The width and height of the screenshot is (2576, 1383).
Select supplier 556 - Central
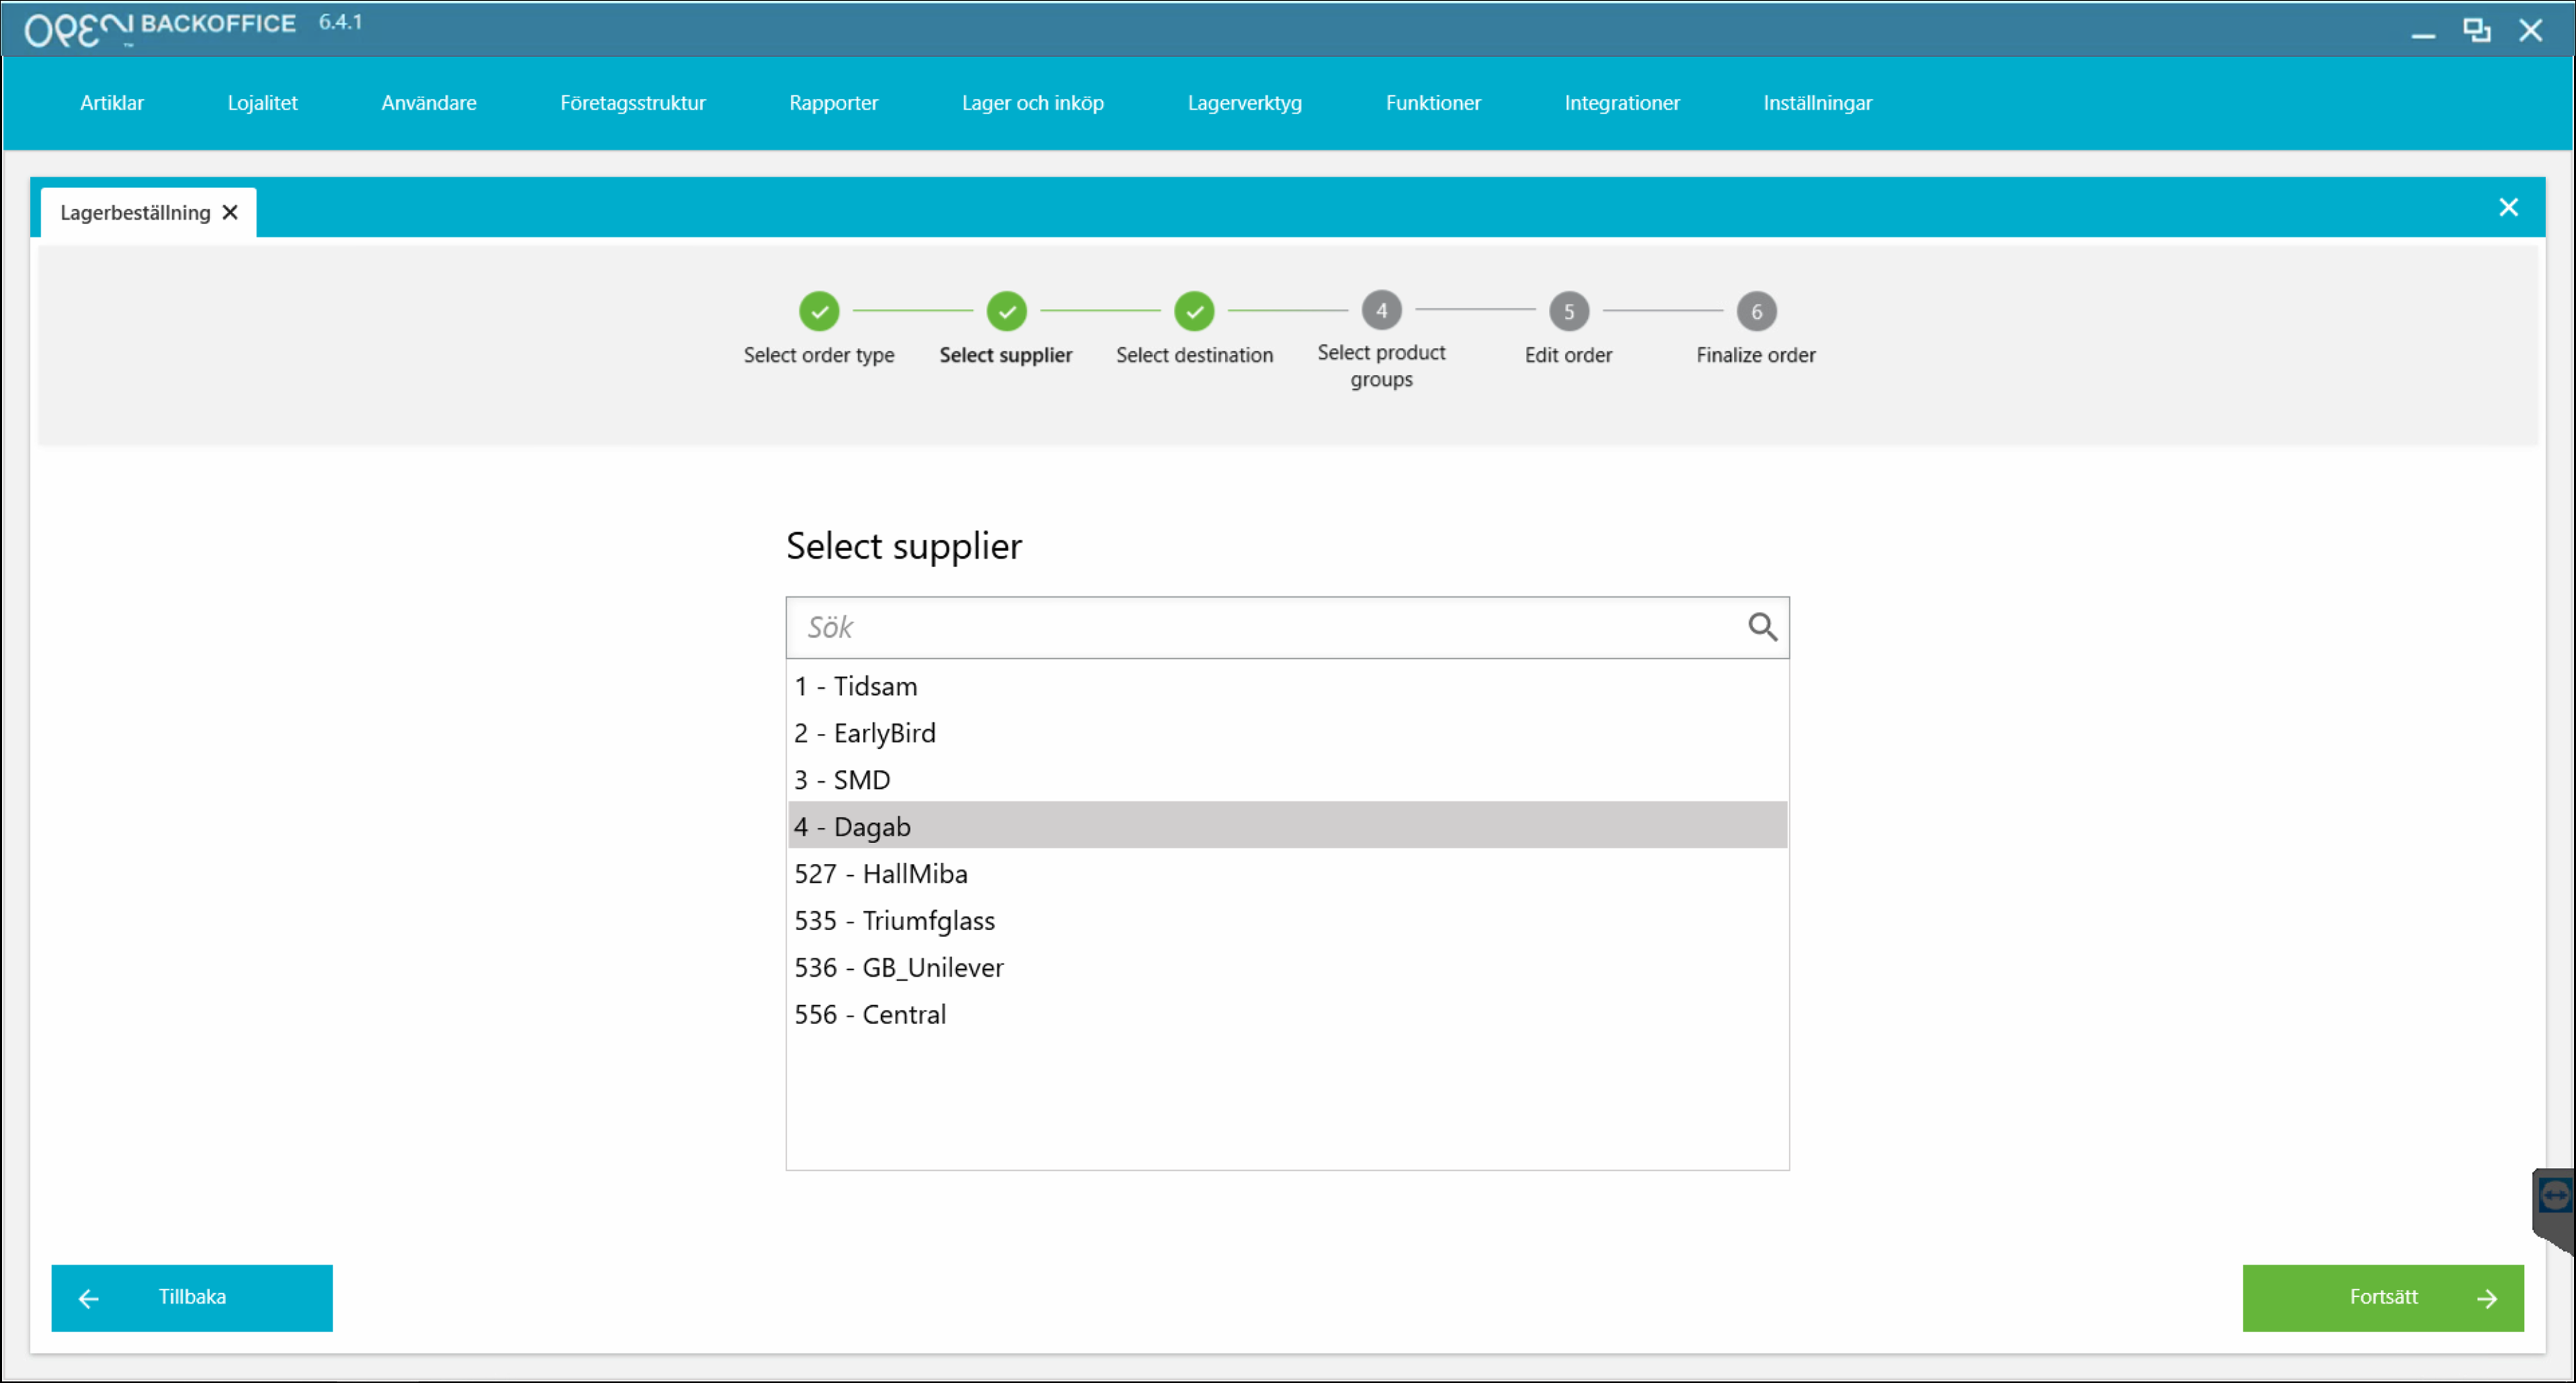coord(1287,1014)
